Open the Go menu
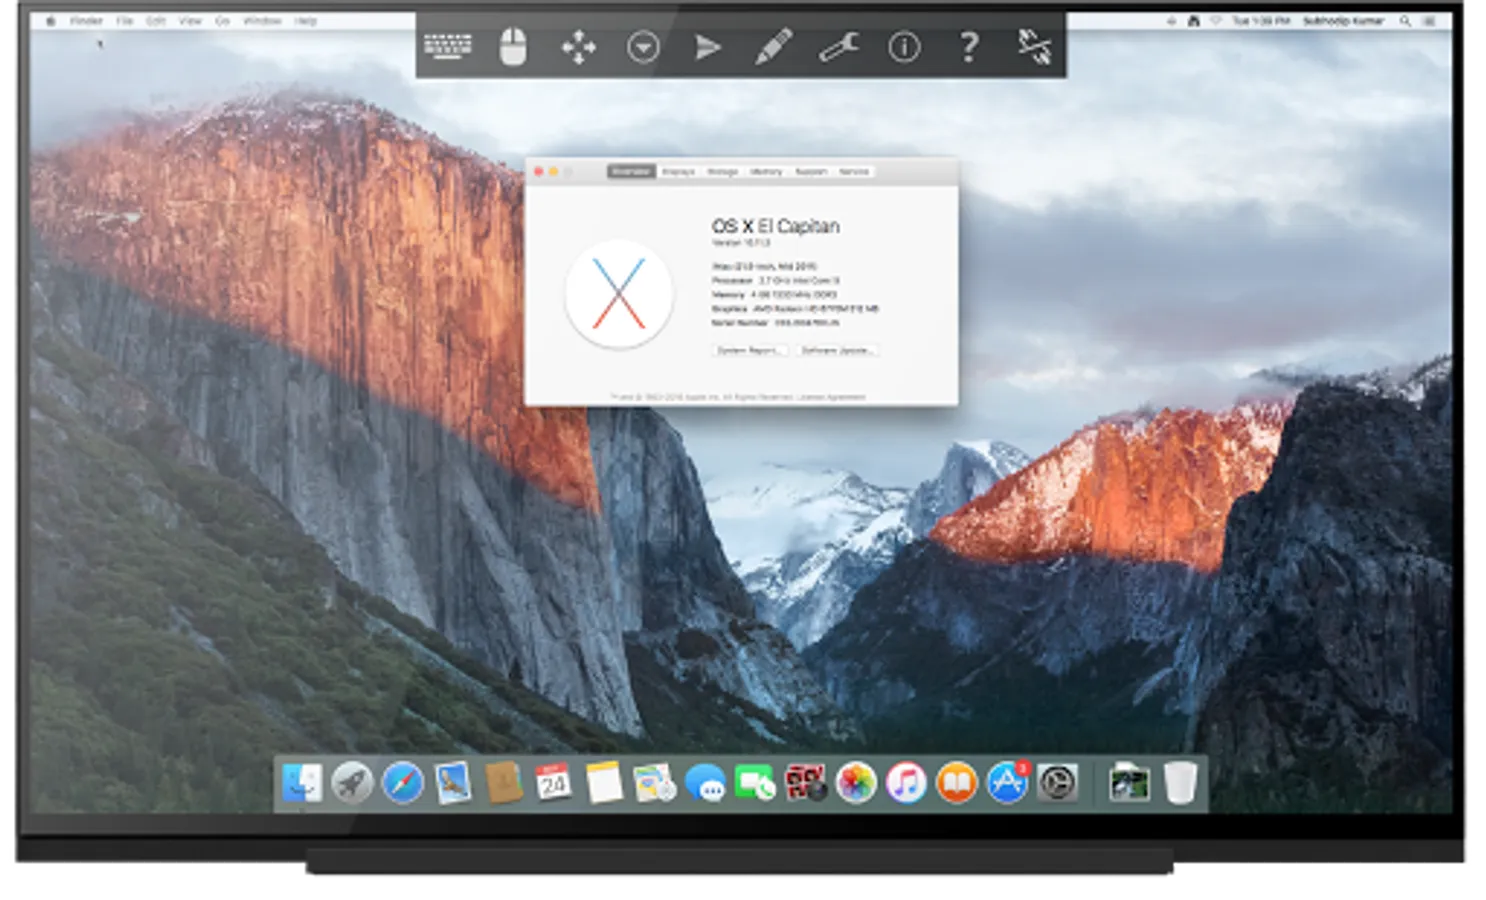This screenshot has width=1486, height=900. [222, 20]
